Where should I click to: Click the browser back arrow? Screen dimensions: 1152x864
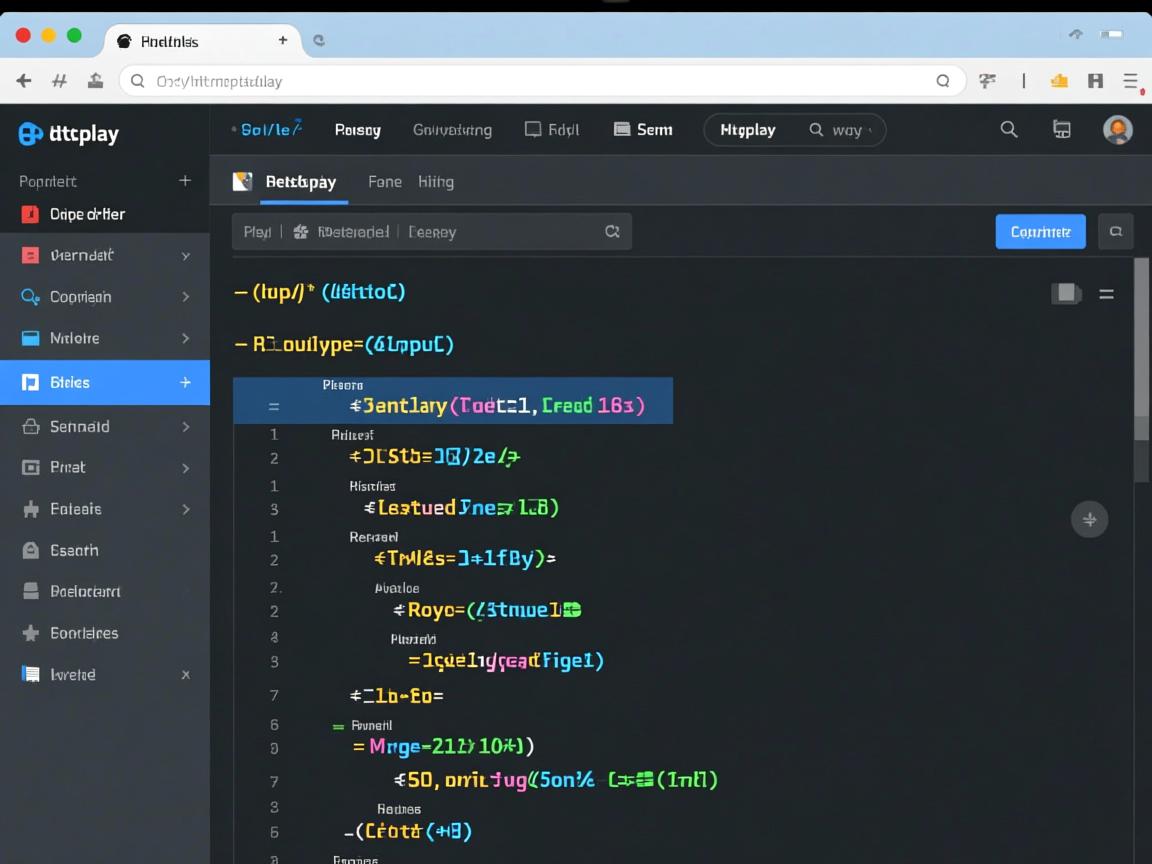pyautogui.click(x=24, y=81)
